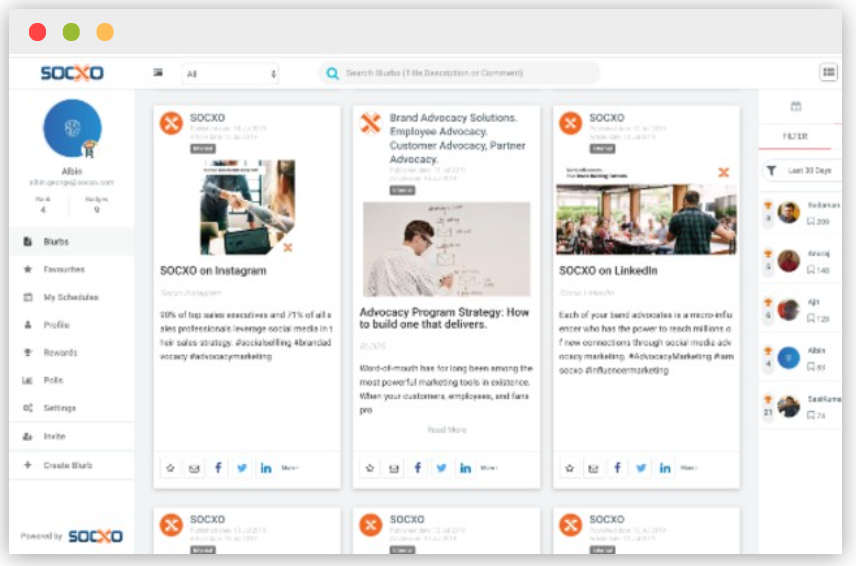Open Settings in the sidebar
Screen dimensions: 856x566
[x=71, y=408]
